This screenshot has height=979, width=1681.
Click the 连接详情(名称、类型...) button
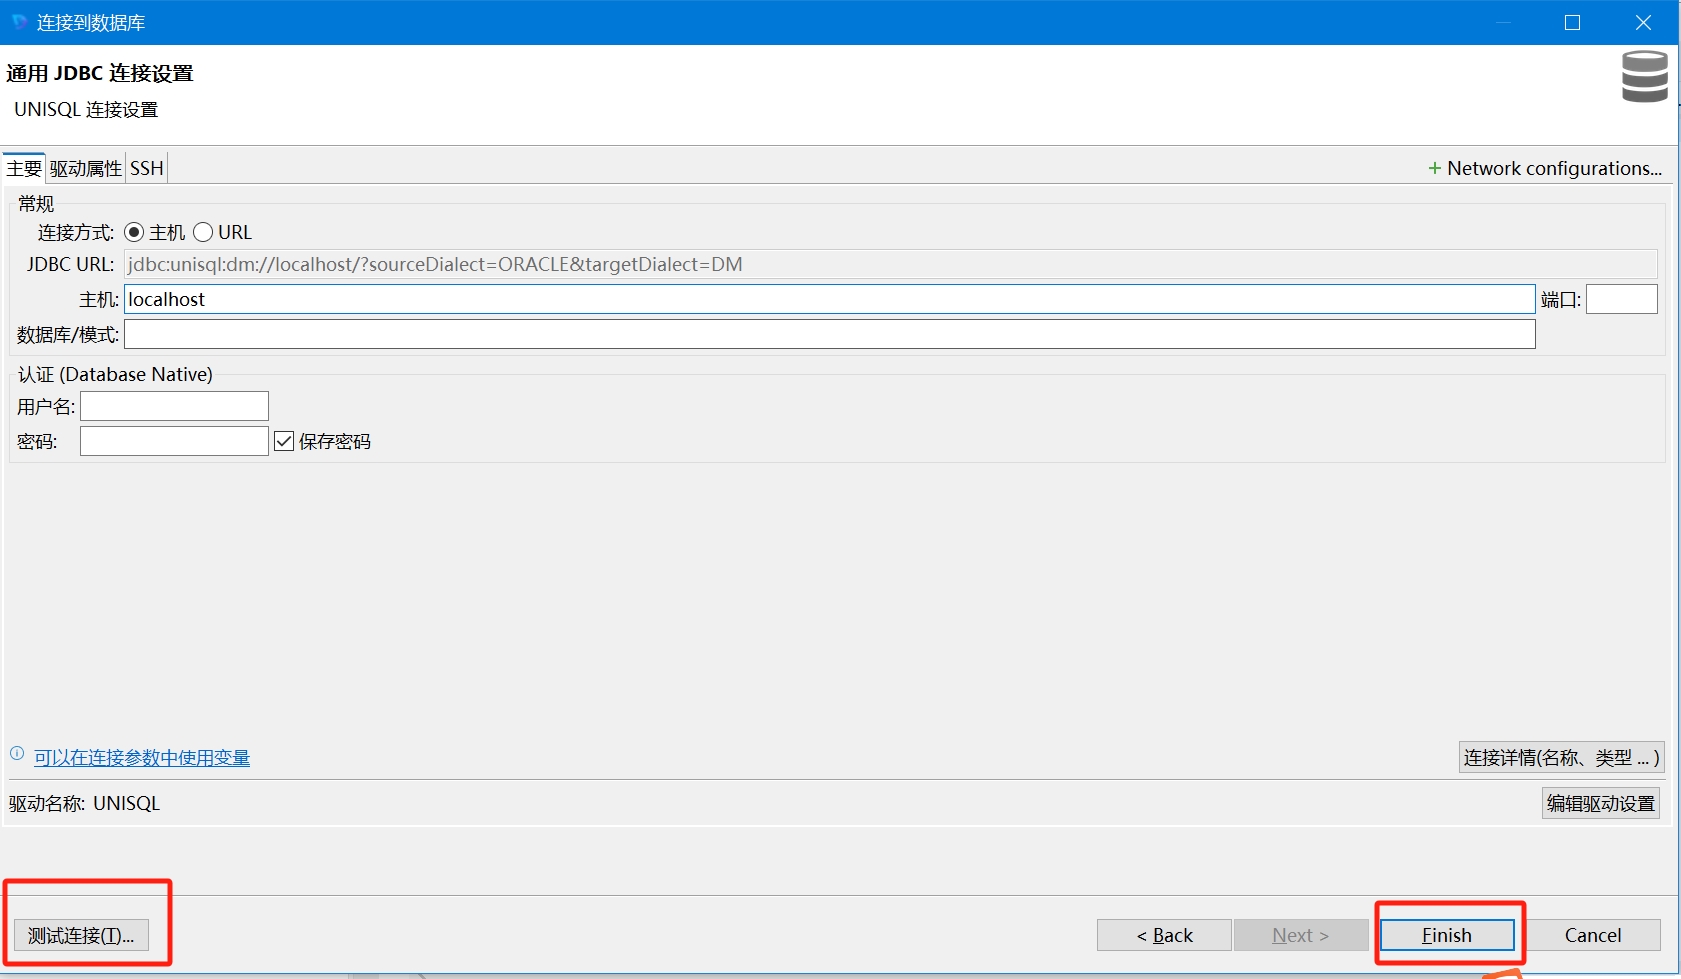tap(1561, 758)
